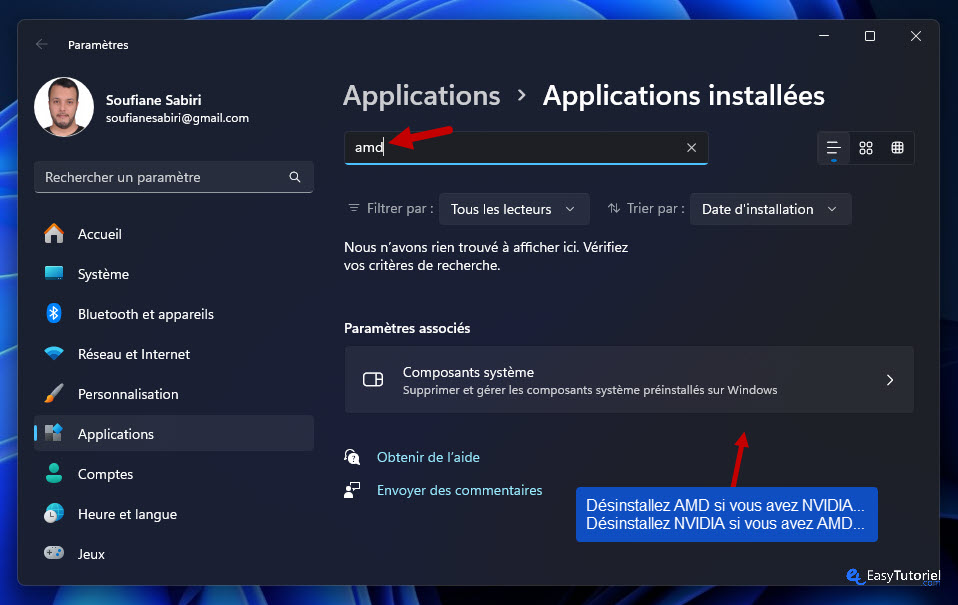Switch to table view layout

click(x=898, y=148)
